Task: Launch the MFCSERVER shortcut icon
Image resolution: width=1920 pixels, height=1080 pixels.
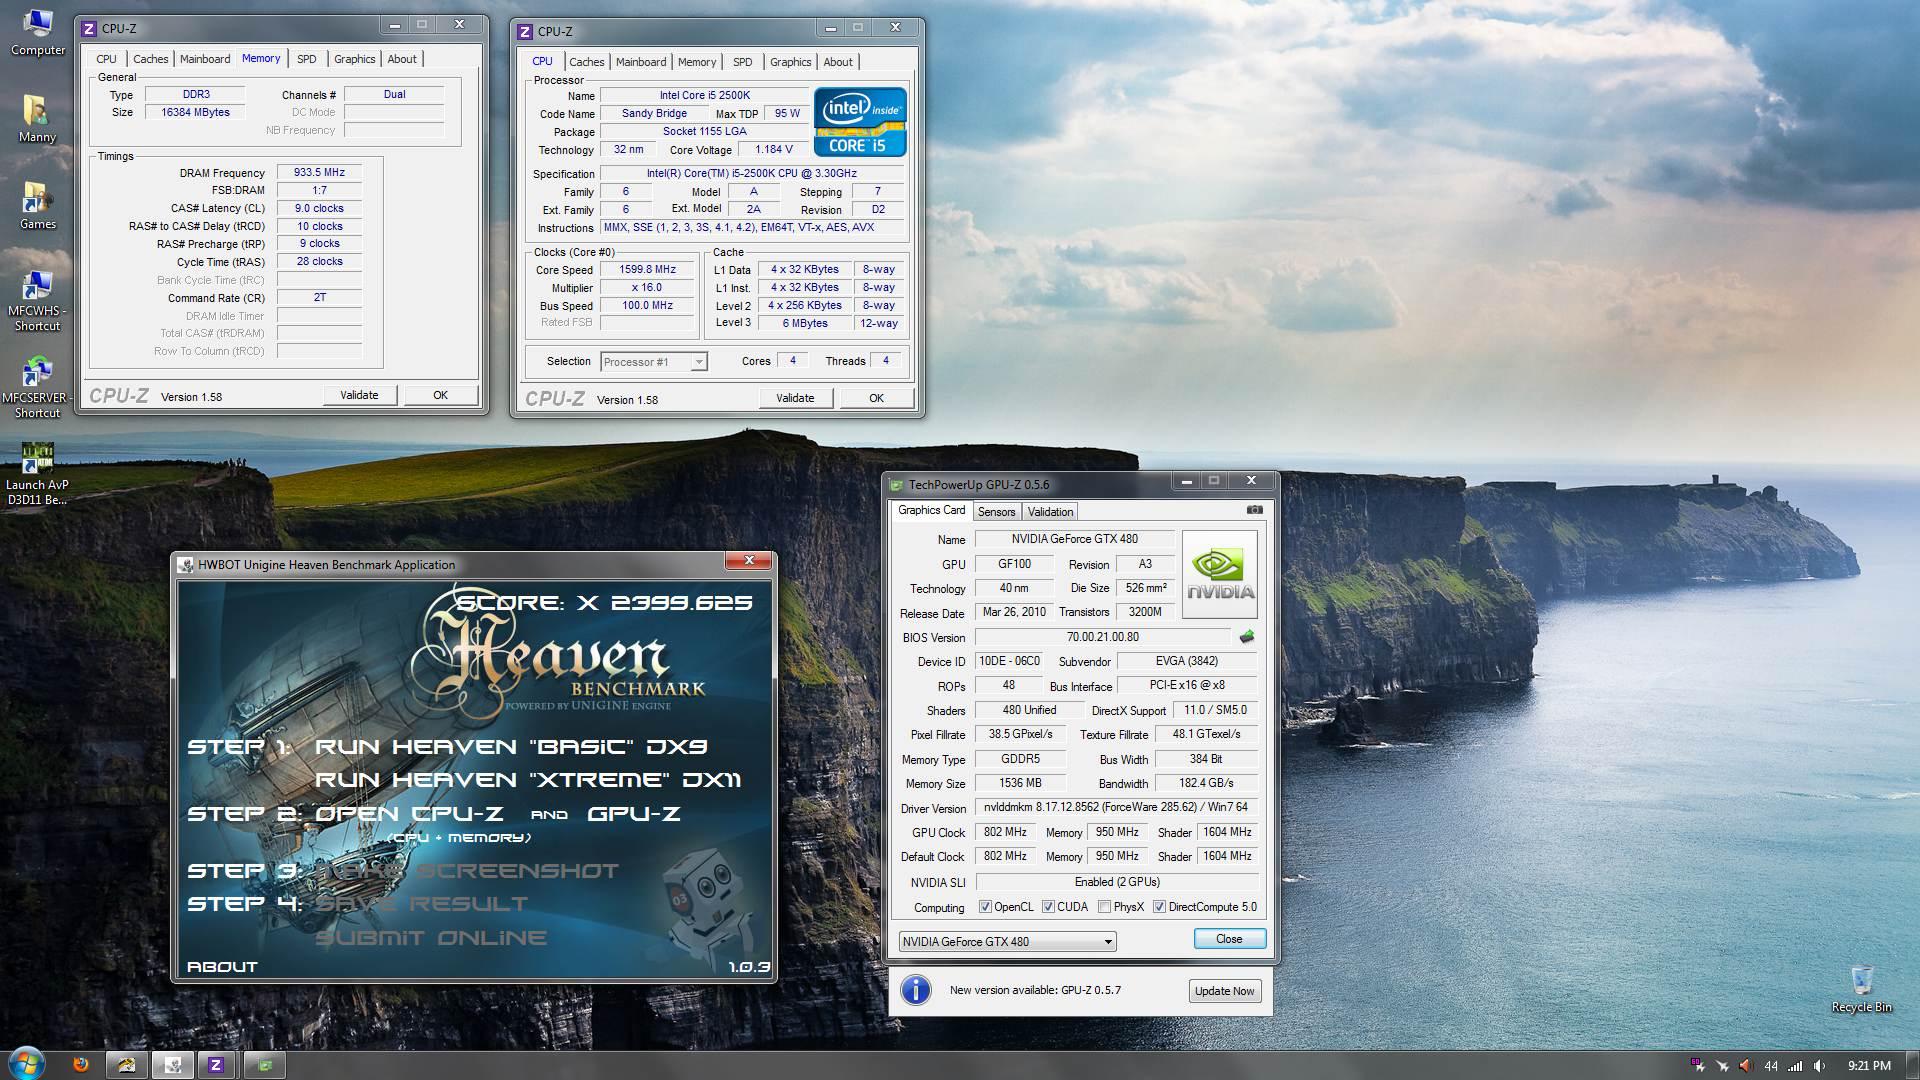Action: (37, 387)
